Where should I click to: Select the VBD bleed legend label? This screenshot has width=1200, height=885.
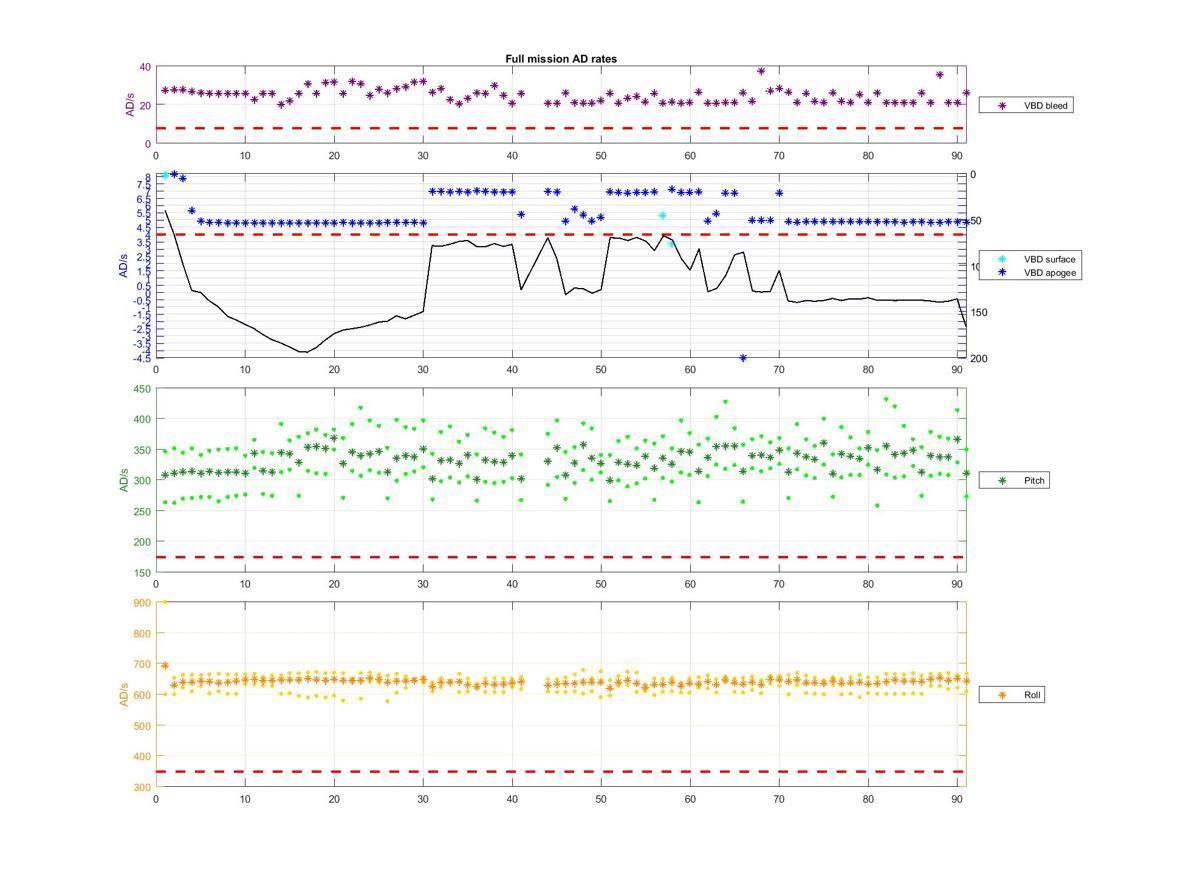pyautogui.click(x=1045, y=105)
